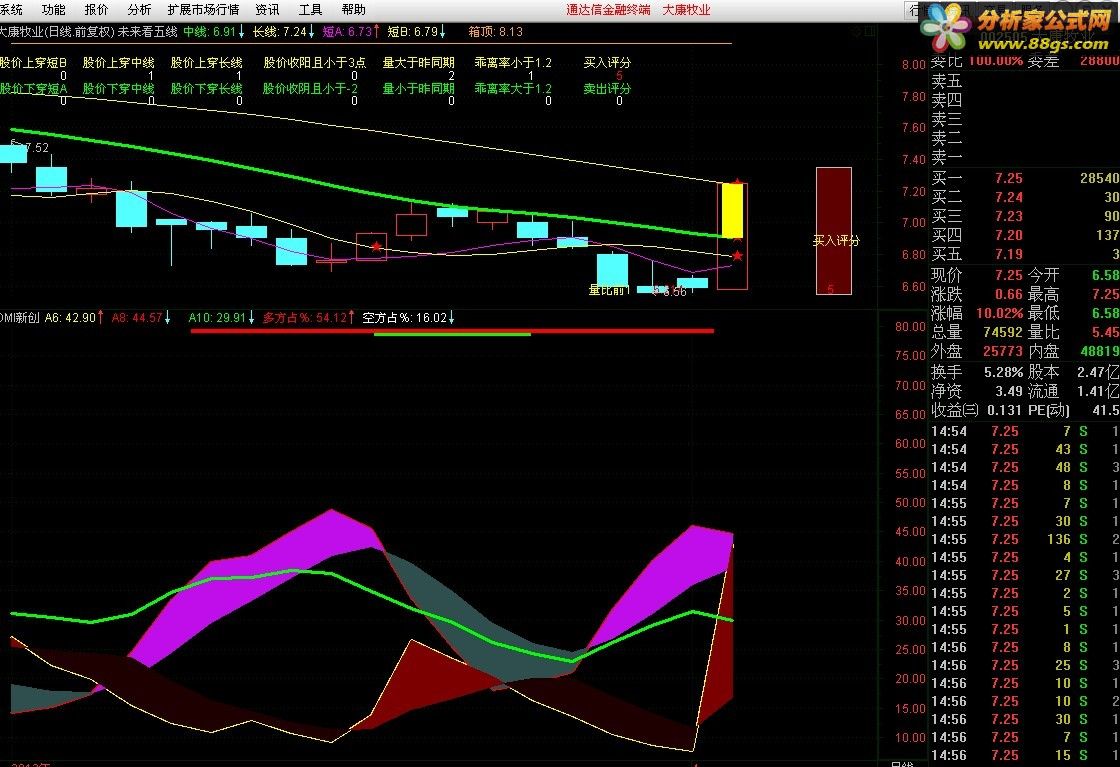Open the 分析 menu

[139, 9]
